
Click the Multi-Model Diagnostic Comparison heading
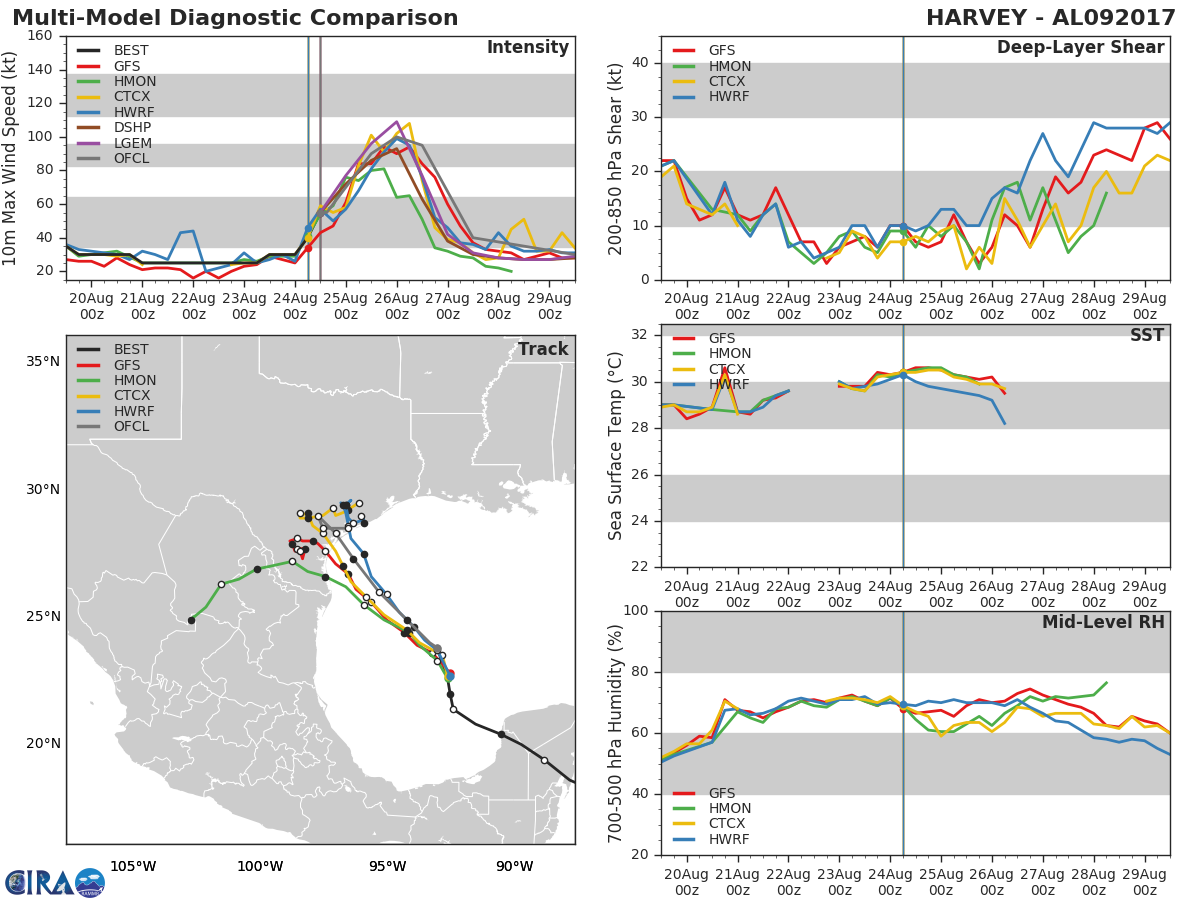[235, 18]
